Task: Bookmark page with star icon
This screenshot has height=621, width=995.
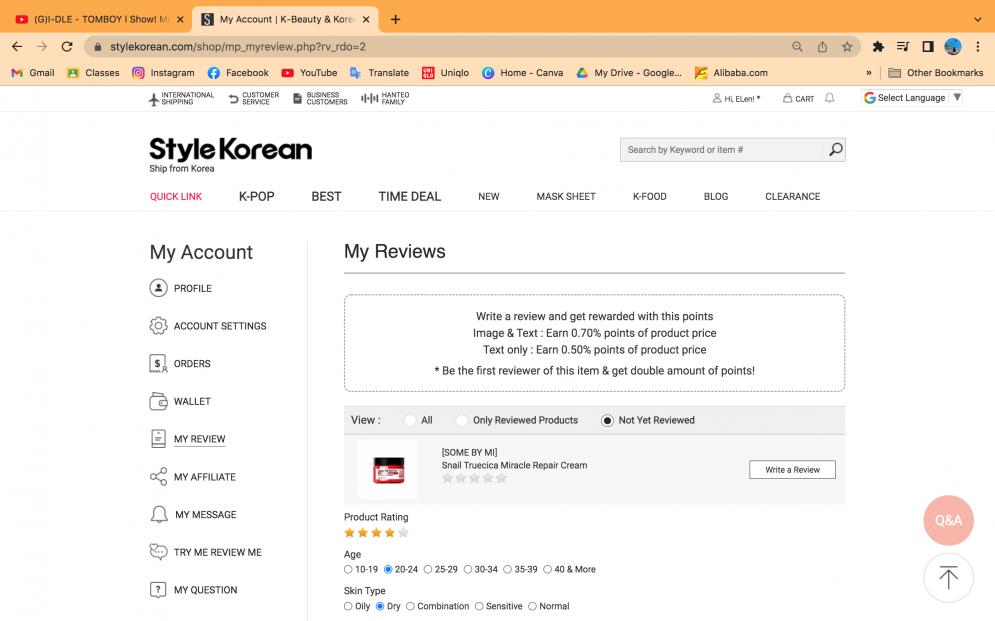Action: tap(847, 47)
